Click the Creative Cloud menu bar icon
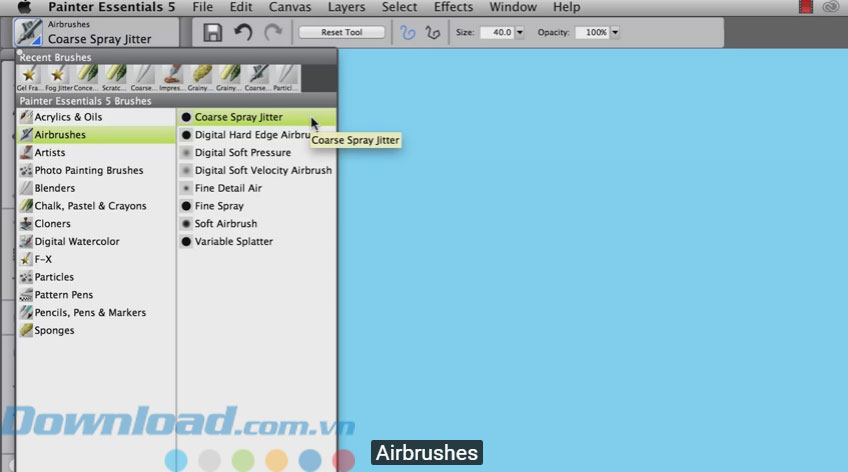Image resolution: width=848 pixels, height=472 pixels. [x=831, y=7]
